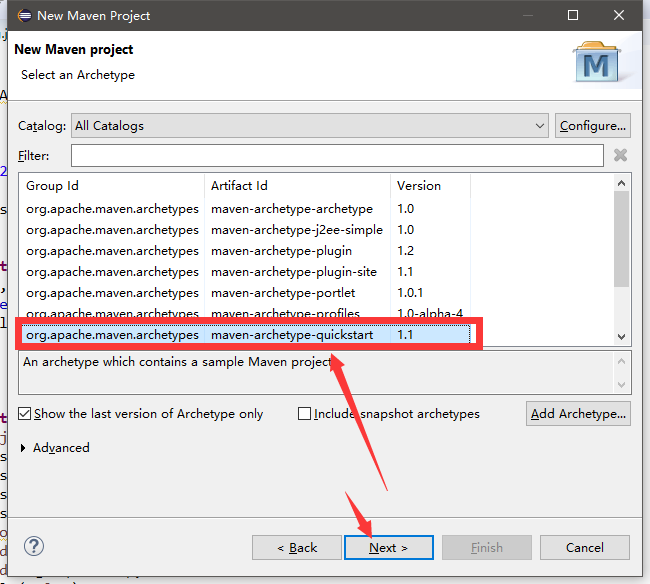Click the Eclipse icon in title bar

24,16
